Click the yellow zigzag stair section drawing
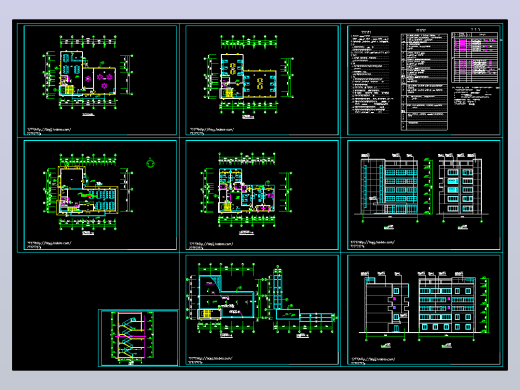 pos(131,336)
